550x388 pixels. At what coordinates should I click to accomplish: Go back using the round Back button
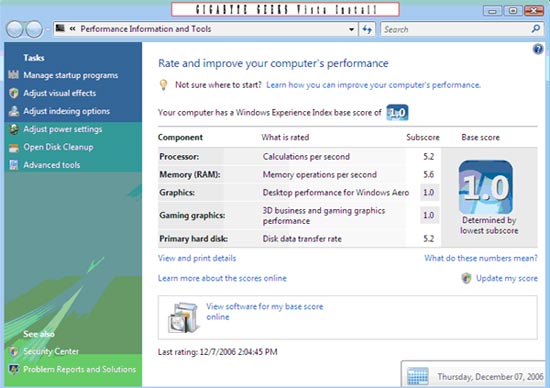point(14,29)
